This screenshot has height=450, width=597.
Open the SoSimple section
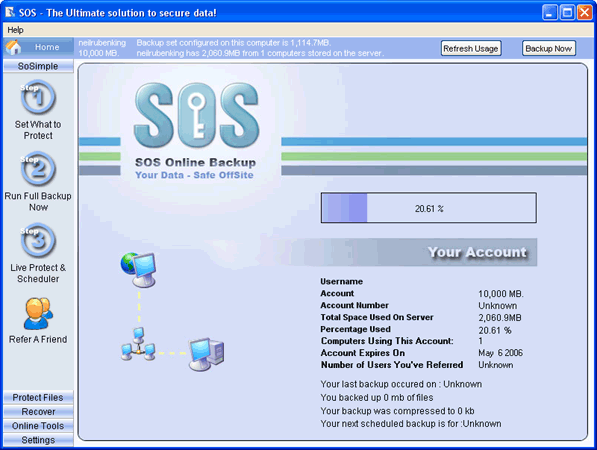coord(38,66)
